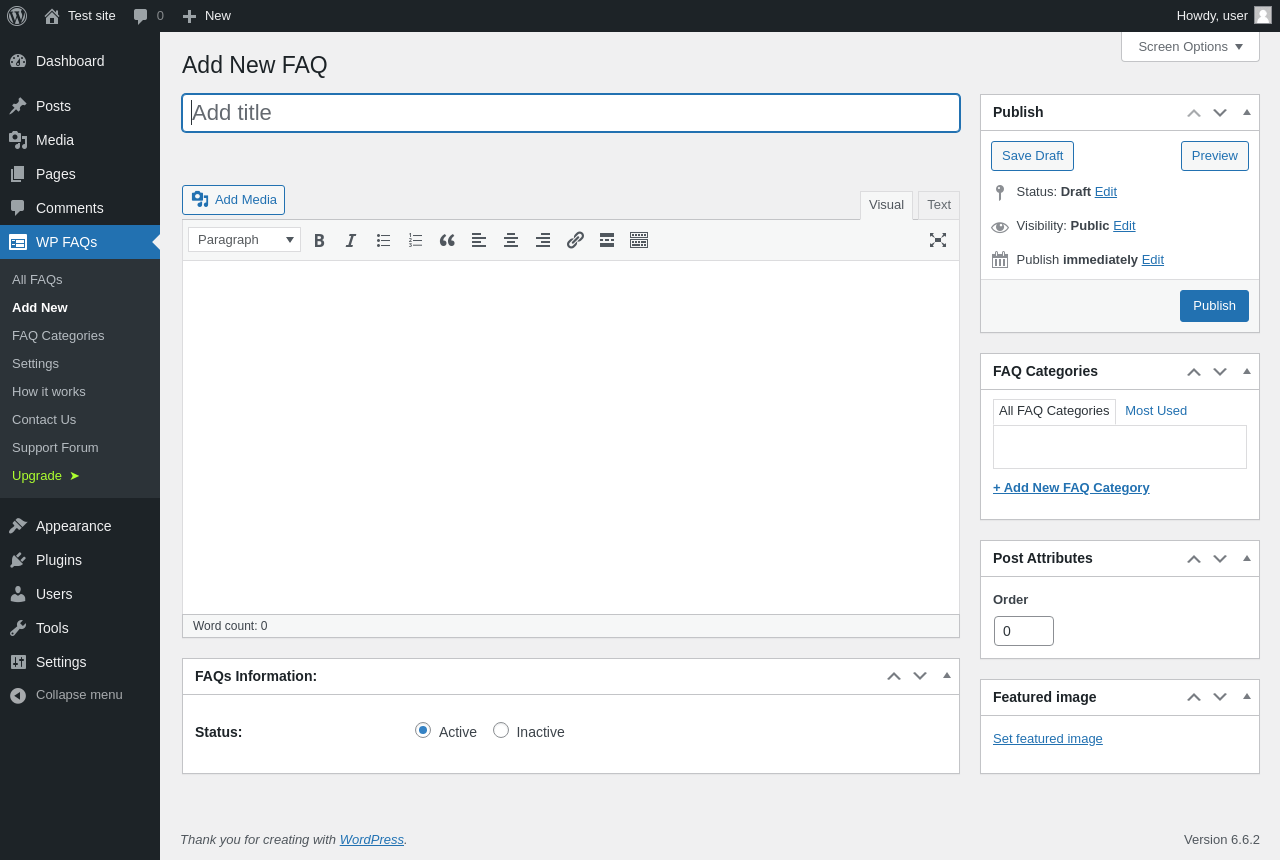Edit the Visibility setting
This screenshot has width=1280, height=860.
pyautogui.click(x=1124, y=226)
